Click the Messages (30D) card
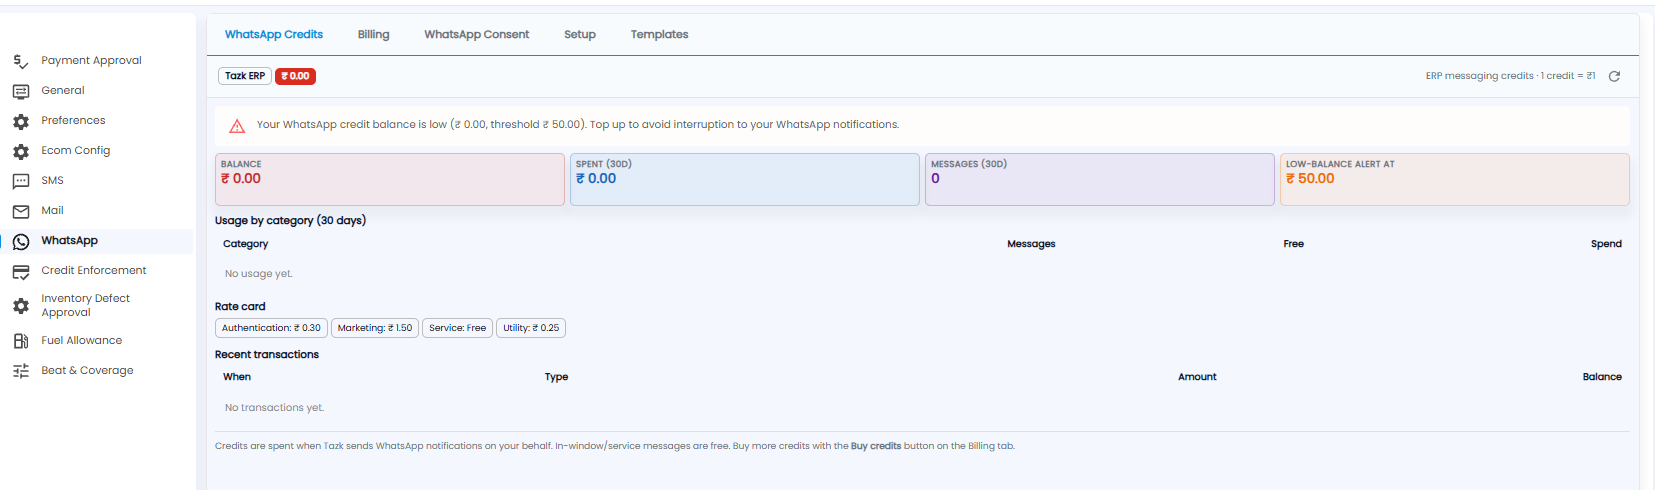The height and width of the screenshot is (490, 1655). coord(1100,179)
